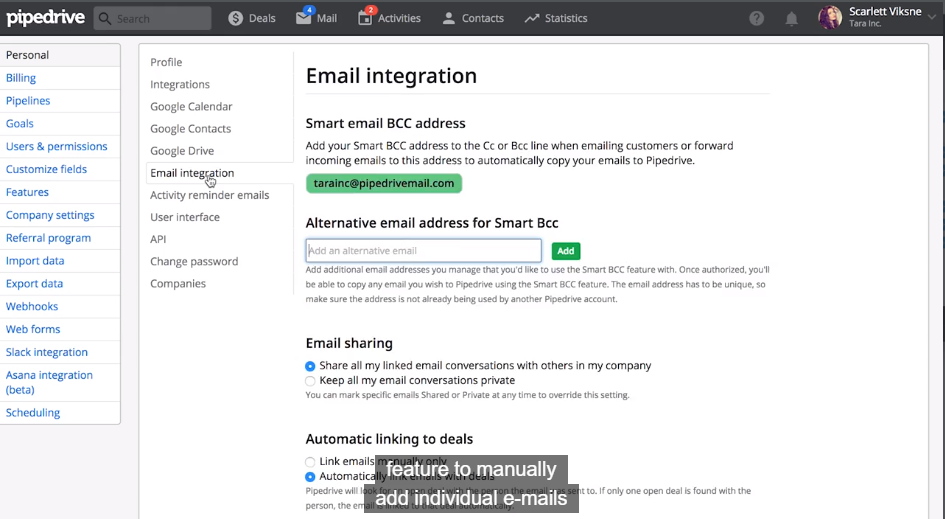Open Google Calendar settings
The height and width of the screenshot is (519, 945).
[191, 107]
